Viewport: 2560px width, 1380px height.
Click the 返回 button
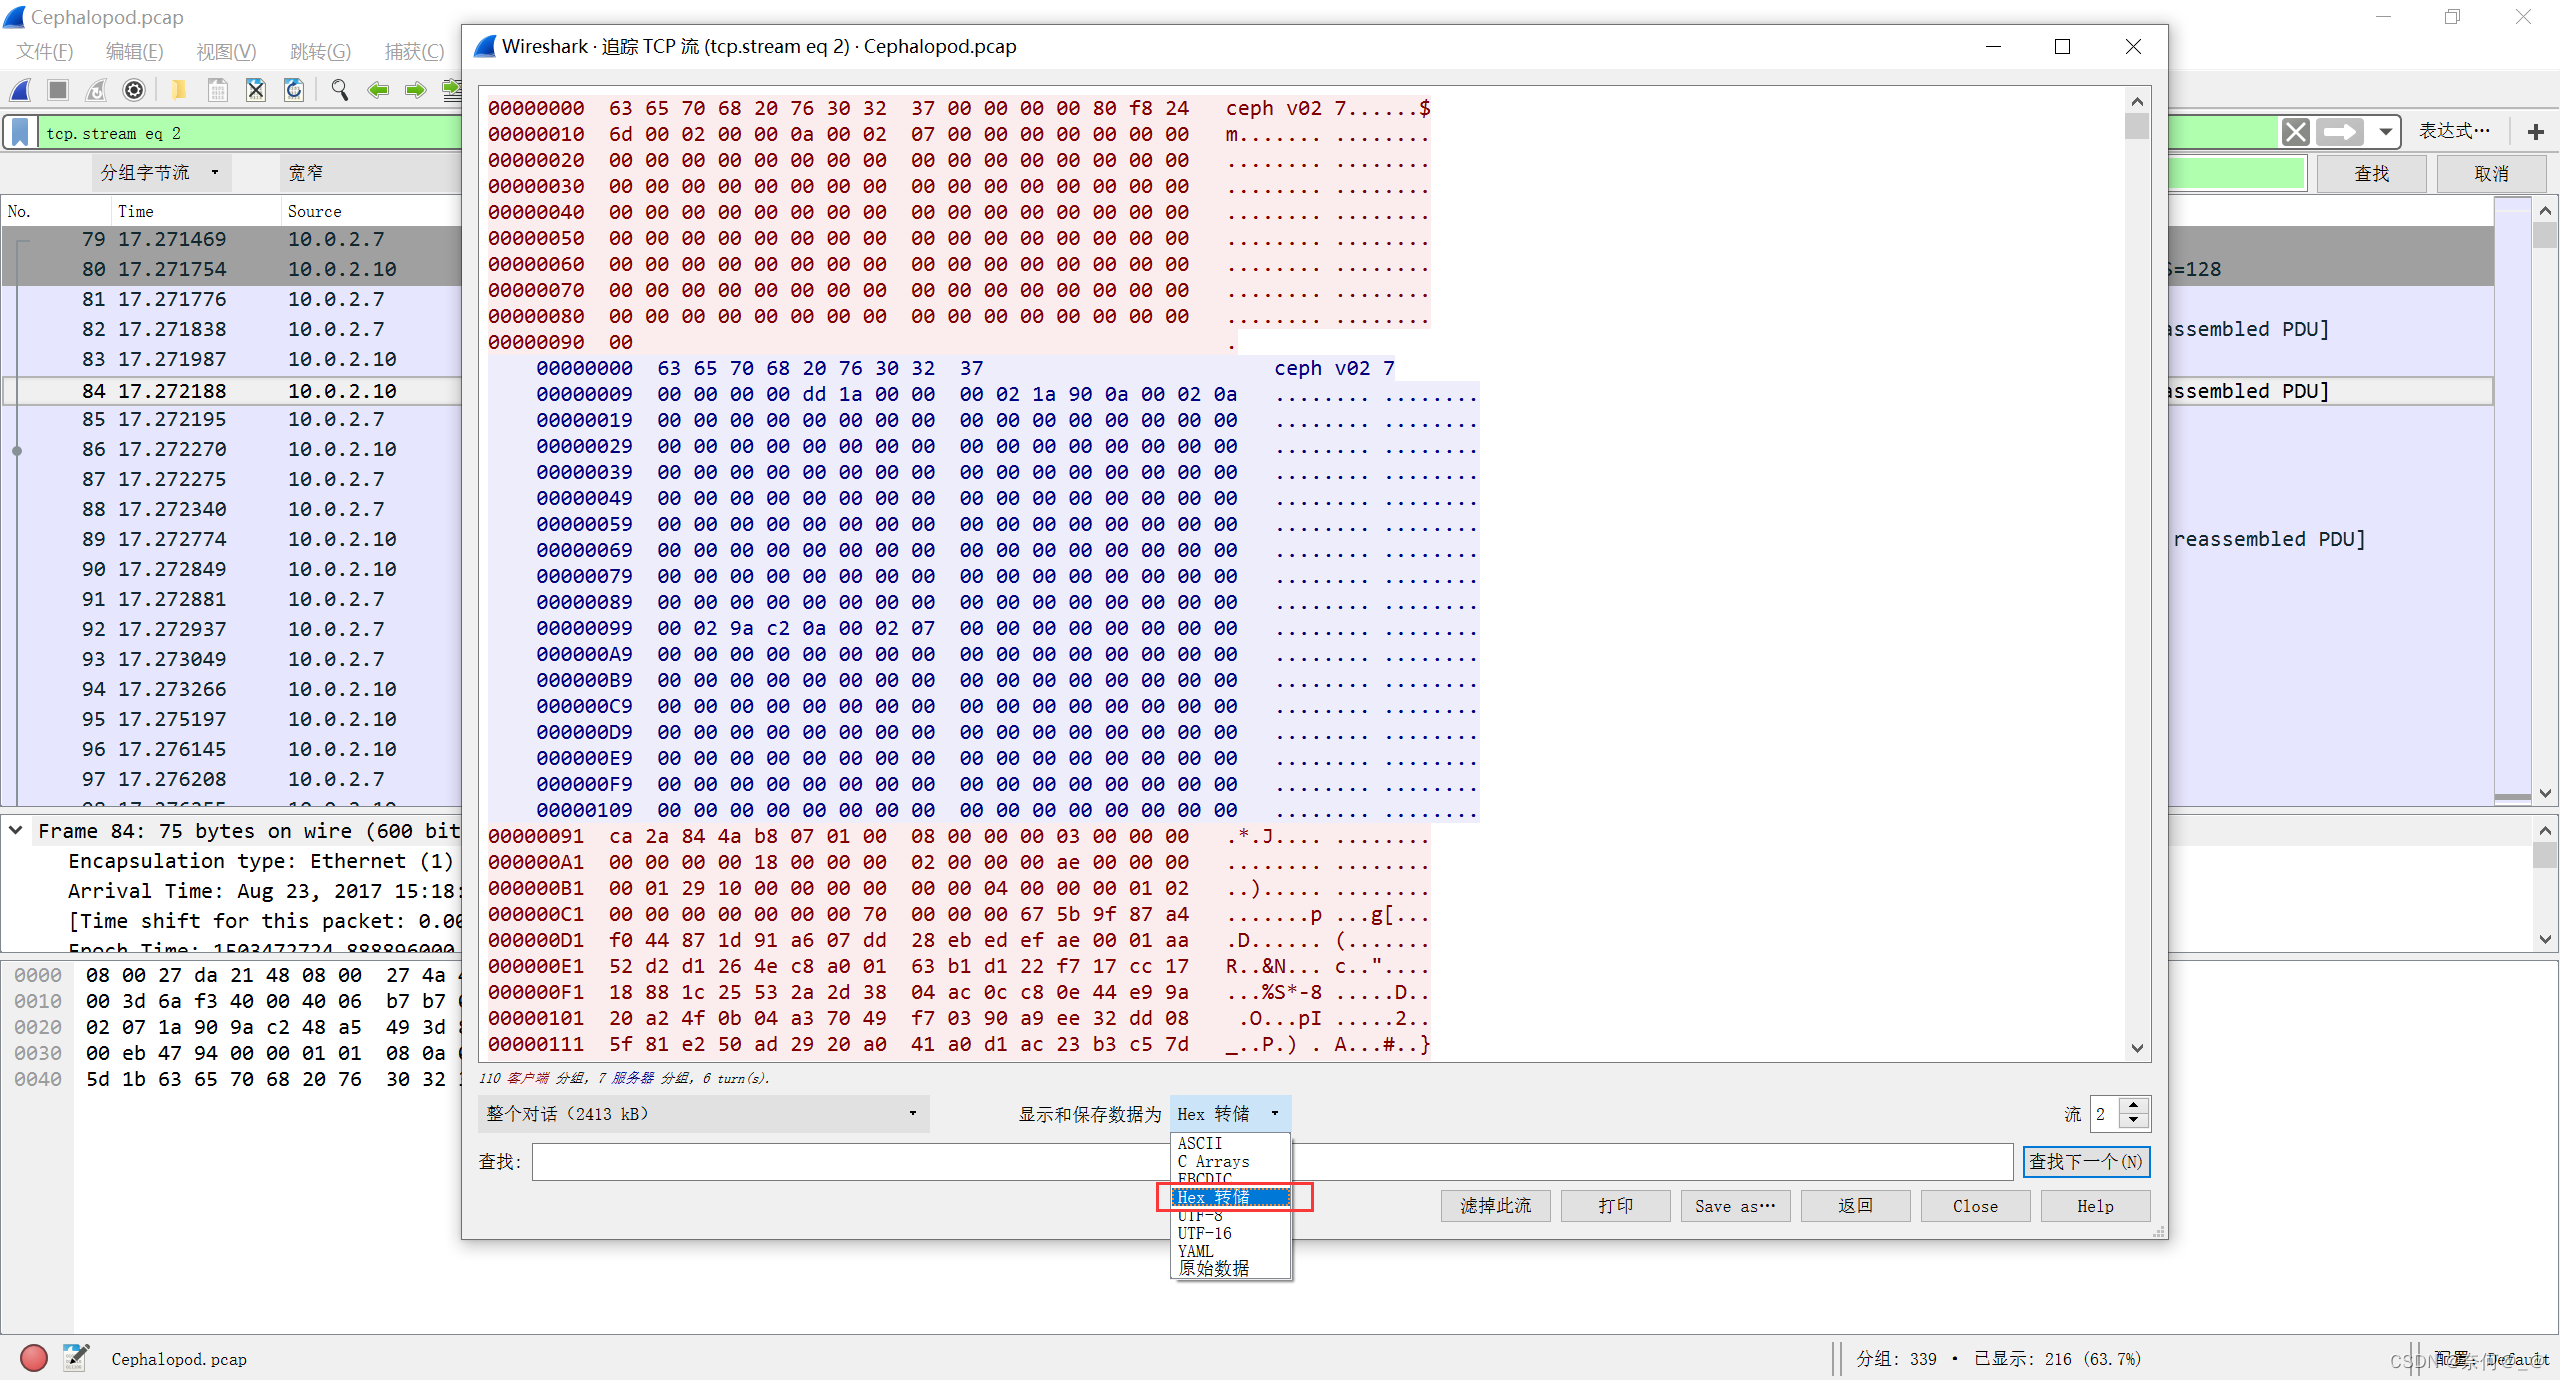[1855, 1206]
